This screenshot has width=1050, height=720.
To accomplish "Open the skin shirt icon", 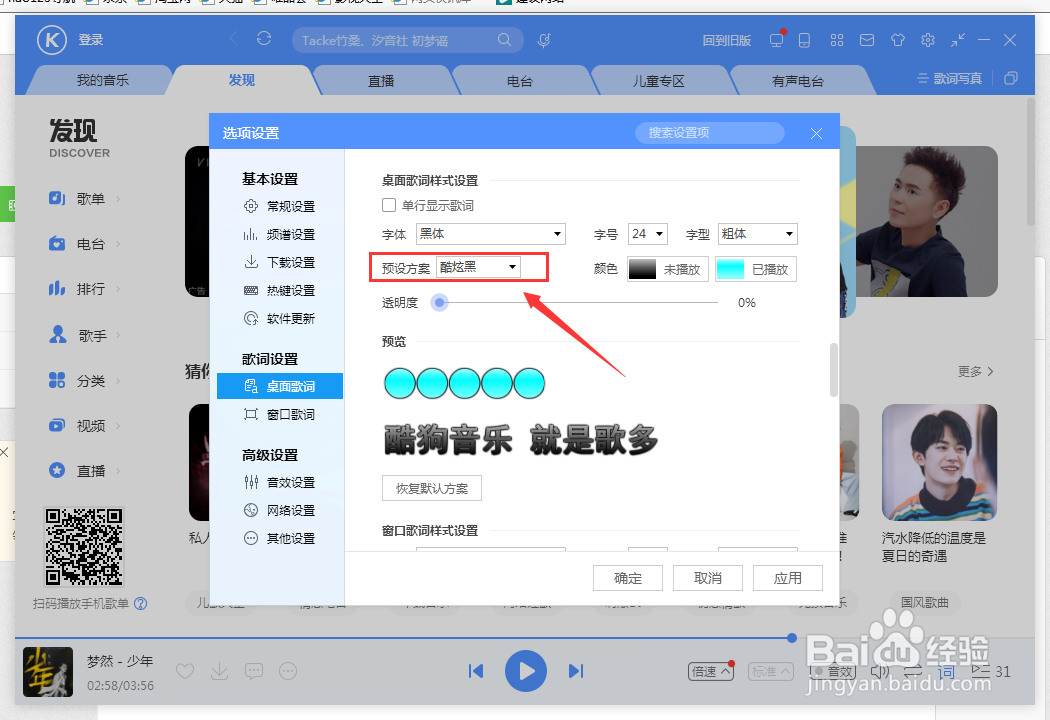I will pyautogui.click(x=897, y=40).
